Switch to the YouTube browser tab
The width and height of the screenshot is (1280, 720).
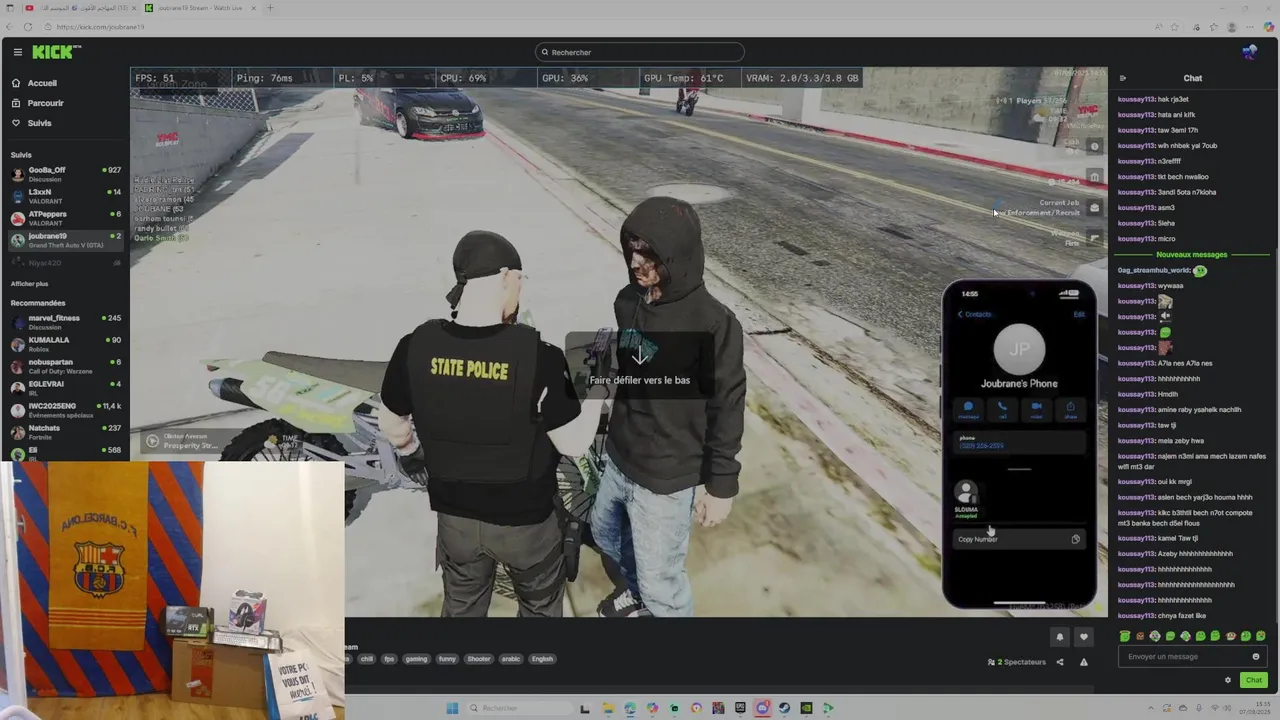tap(80, 8)
